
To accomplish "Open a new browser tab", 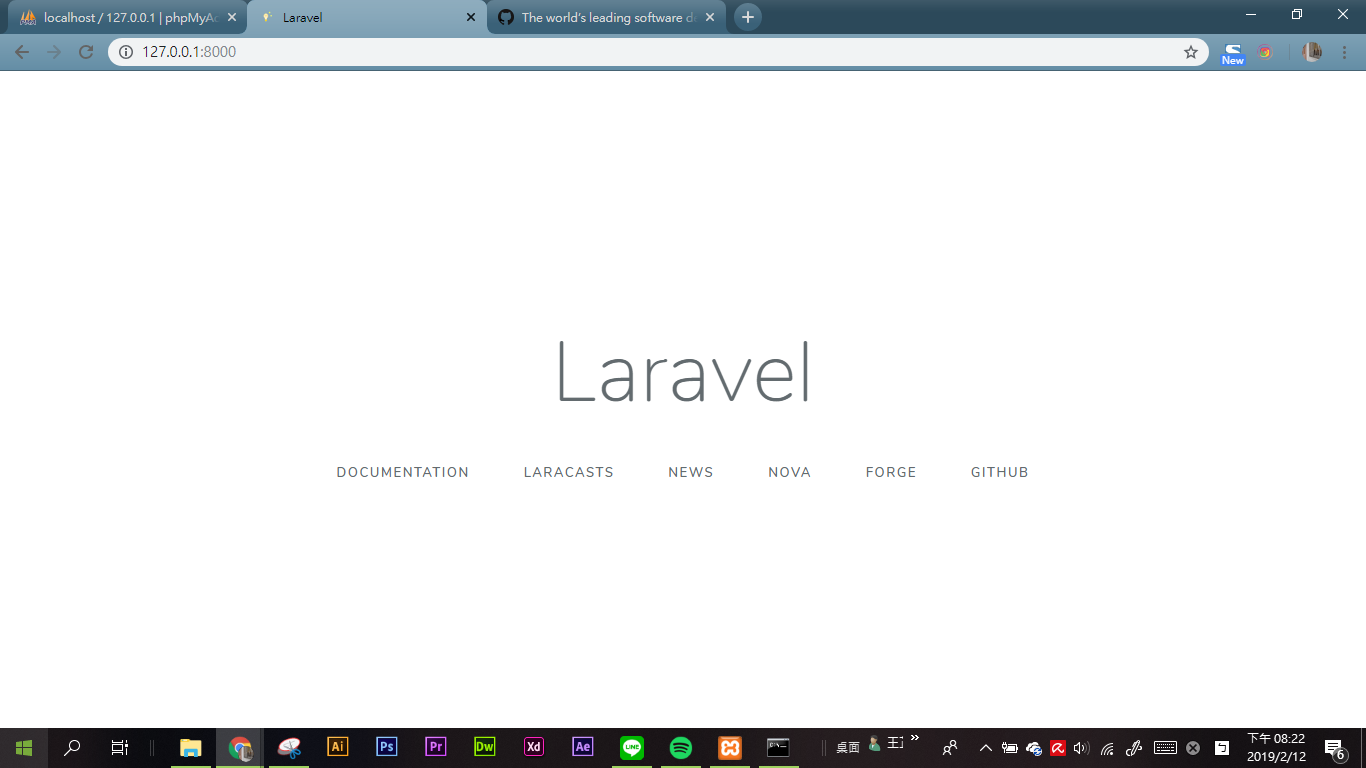I will click(748, 17).
